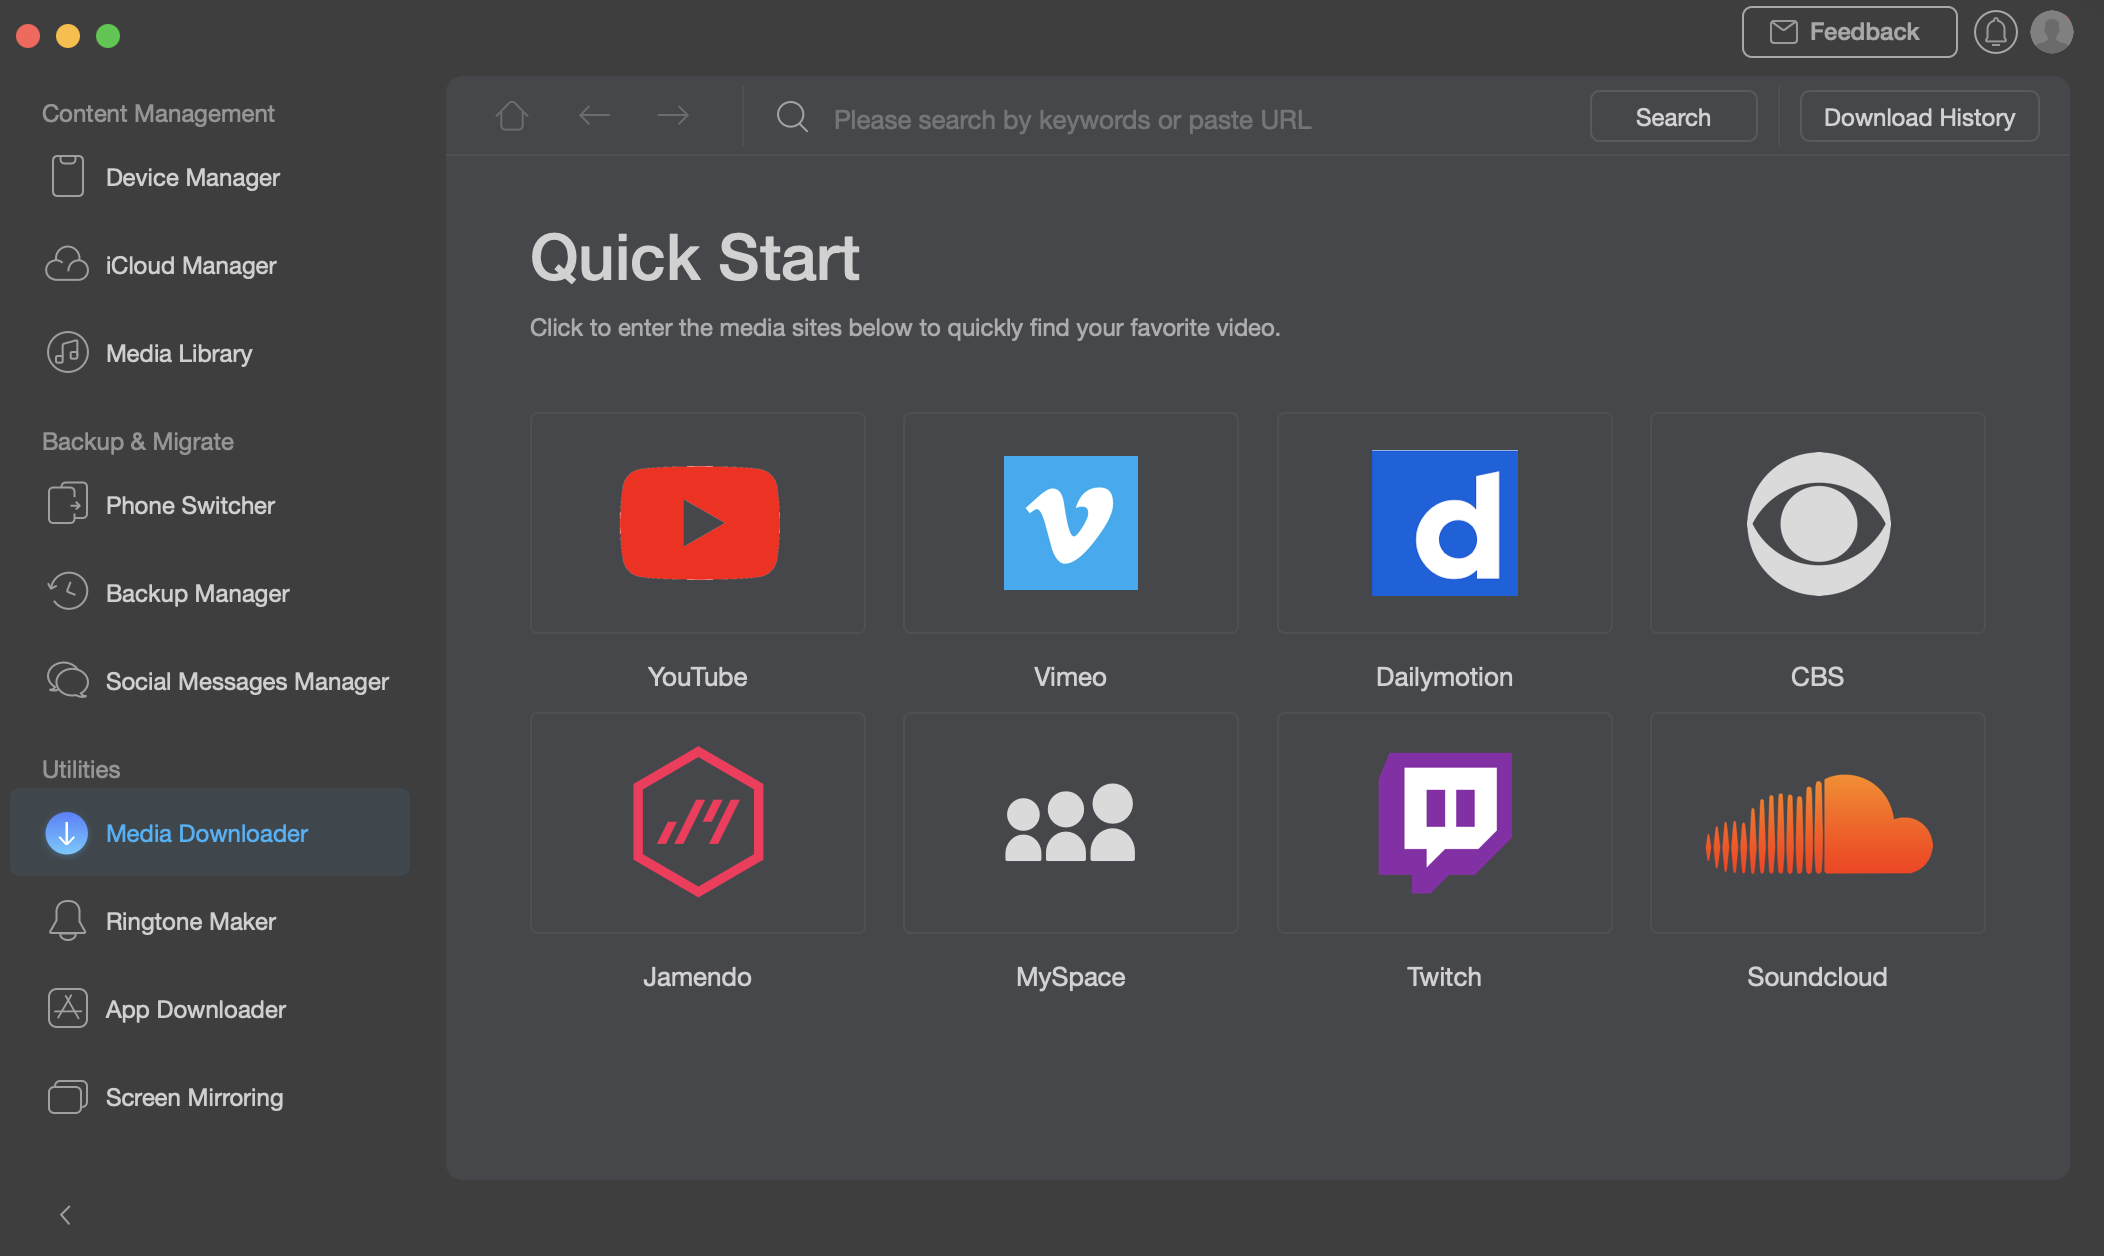This screenshot has height=1256, width=2104.
Task: Open the Dailymotion logo tile
Action: click(1445, 523)
